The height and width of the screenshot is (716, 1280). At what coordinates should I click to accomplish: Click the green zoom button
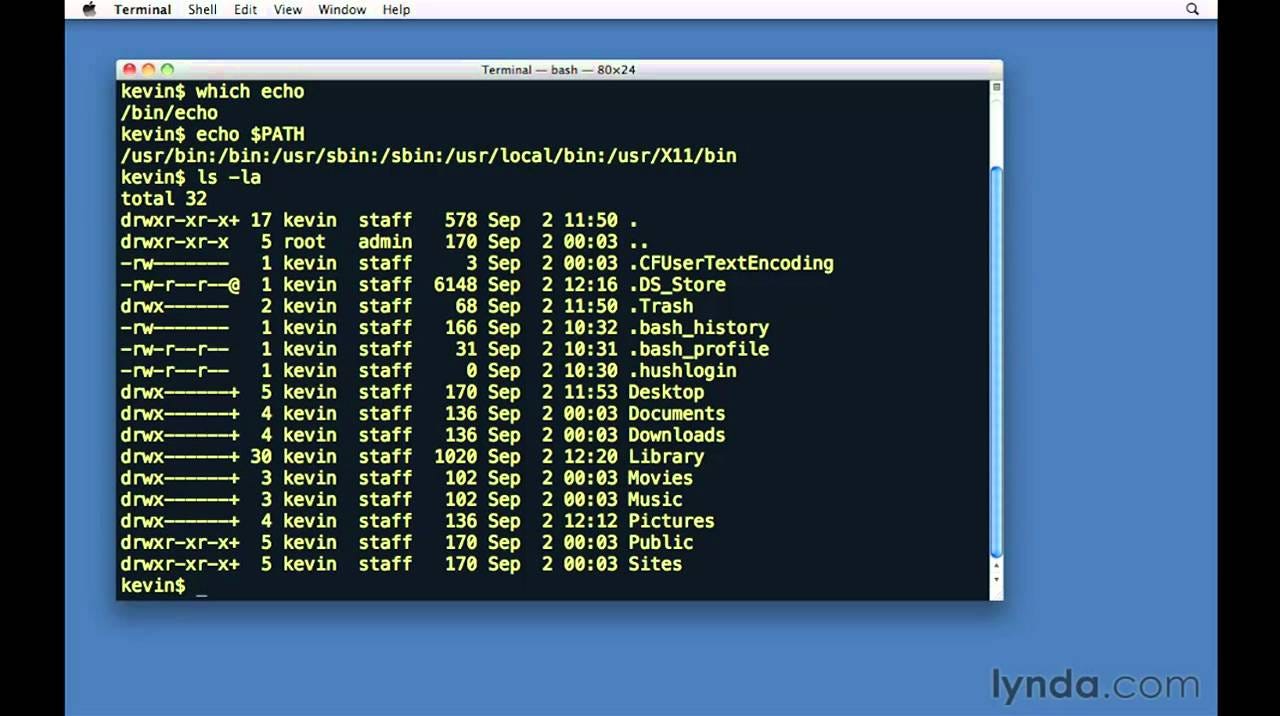pyautogui.click(x=166, y=69)
